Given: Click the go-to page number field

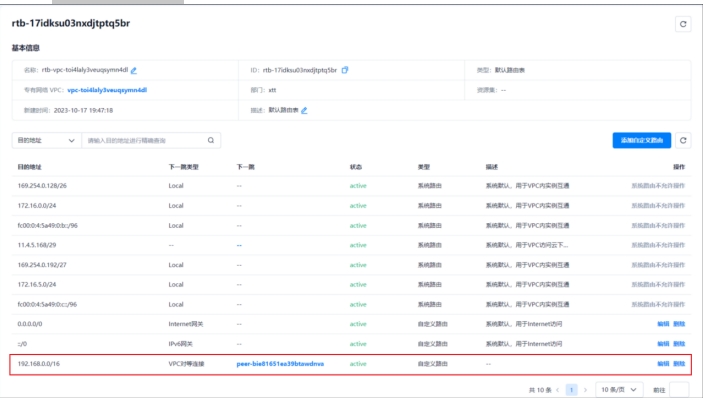Looking at the screenshot, I should [679, 390].
